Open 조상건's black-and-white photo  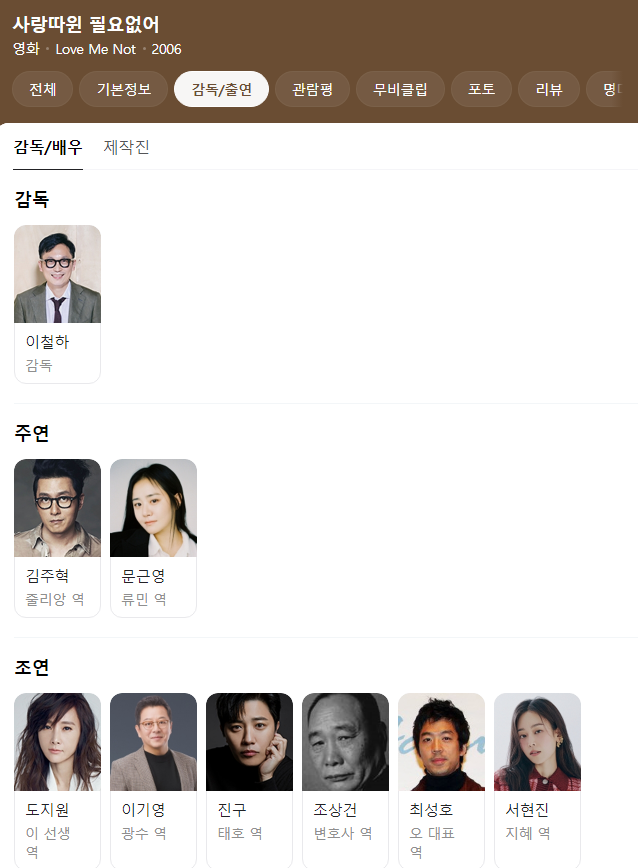tap(345, 742)
